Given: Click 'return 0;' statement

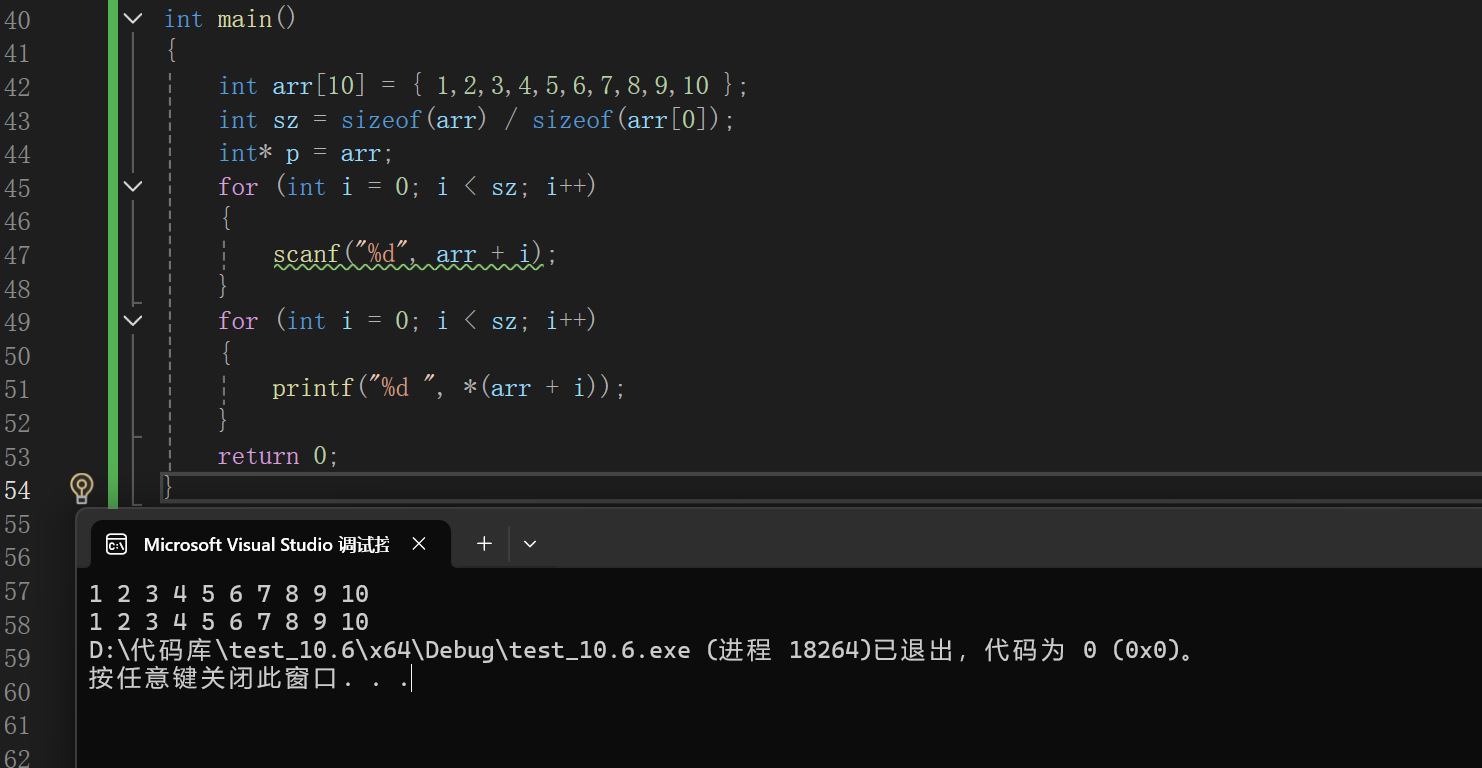Looking at the screenshot, I should [278, 456].
